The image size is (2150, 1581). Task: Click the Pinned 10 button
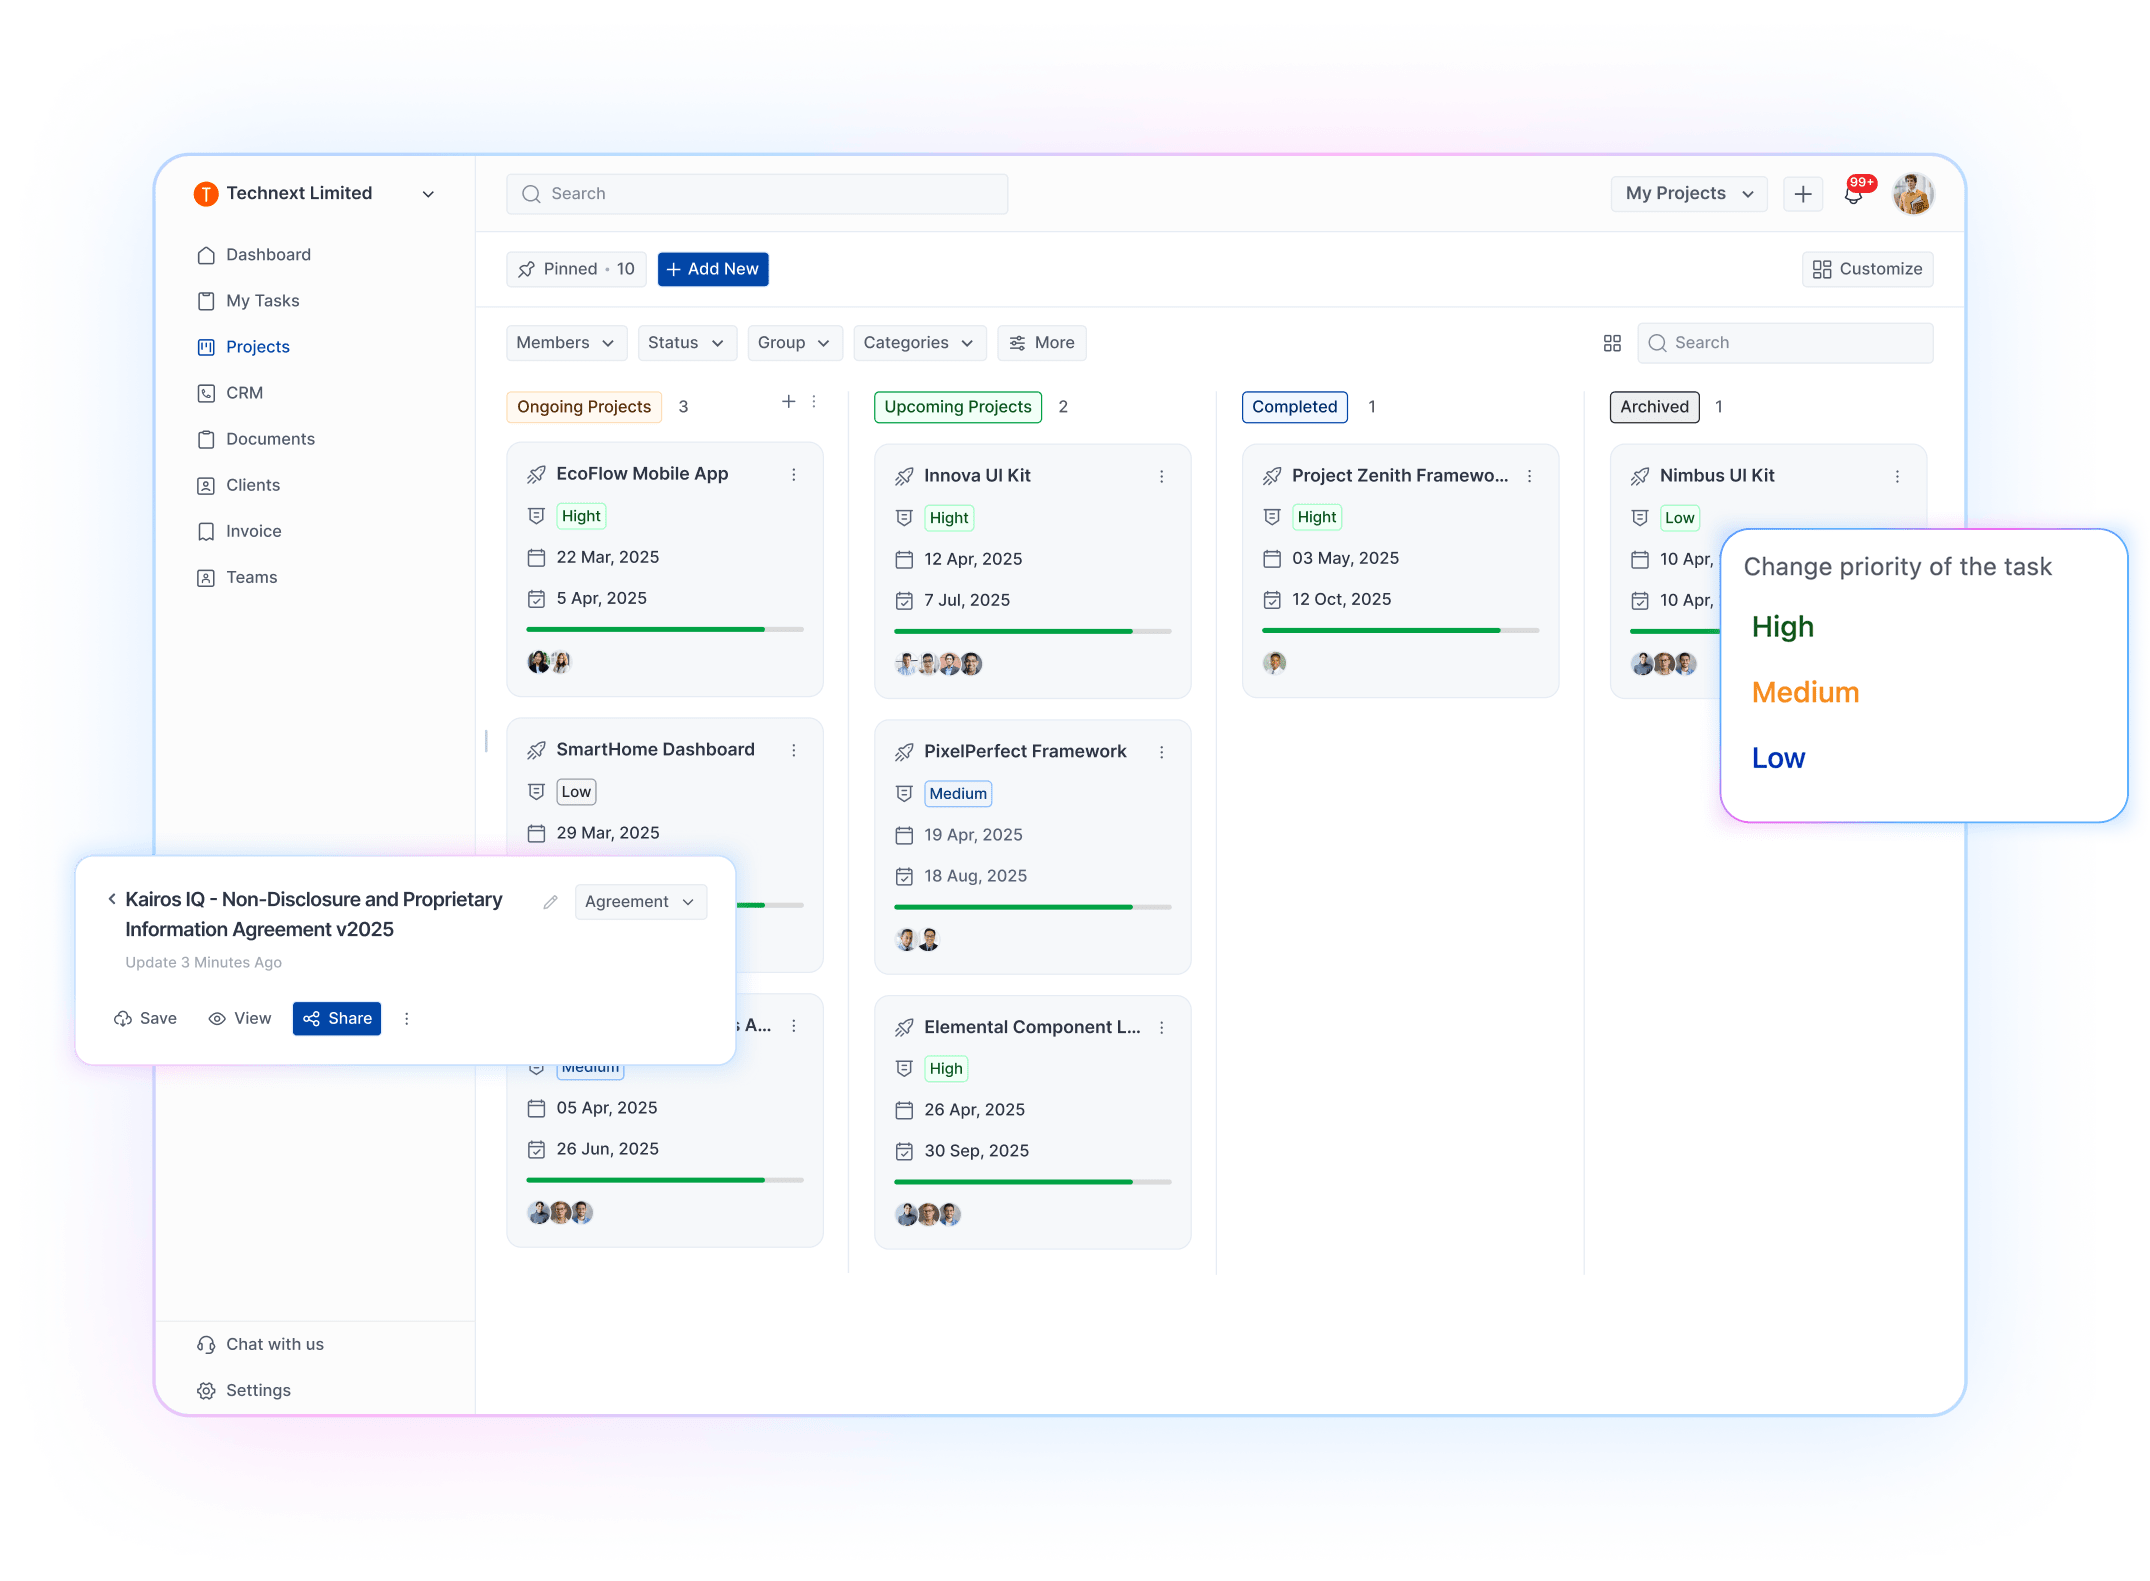pos(576,269)
